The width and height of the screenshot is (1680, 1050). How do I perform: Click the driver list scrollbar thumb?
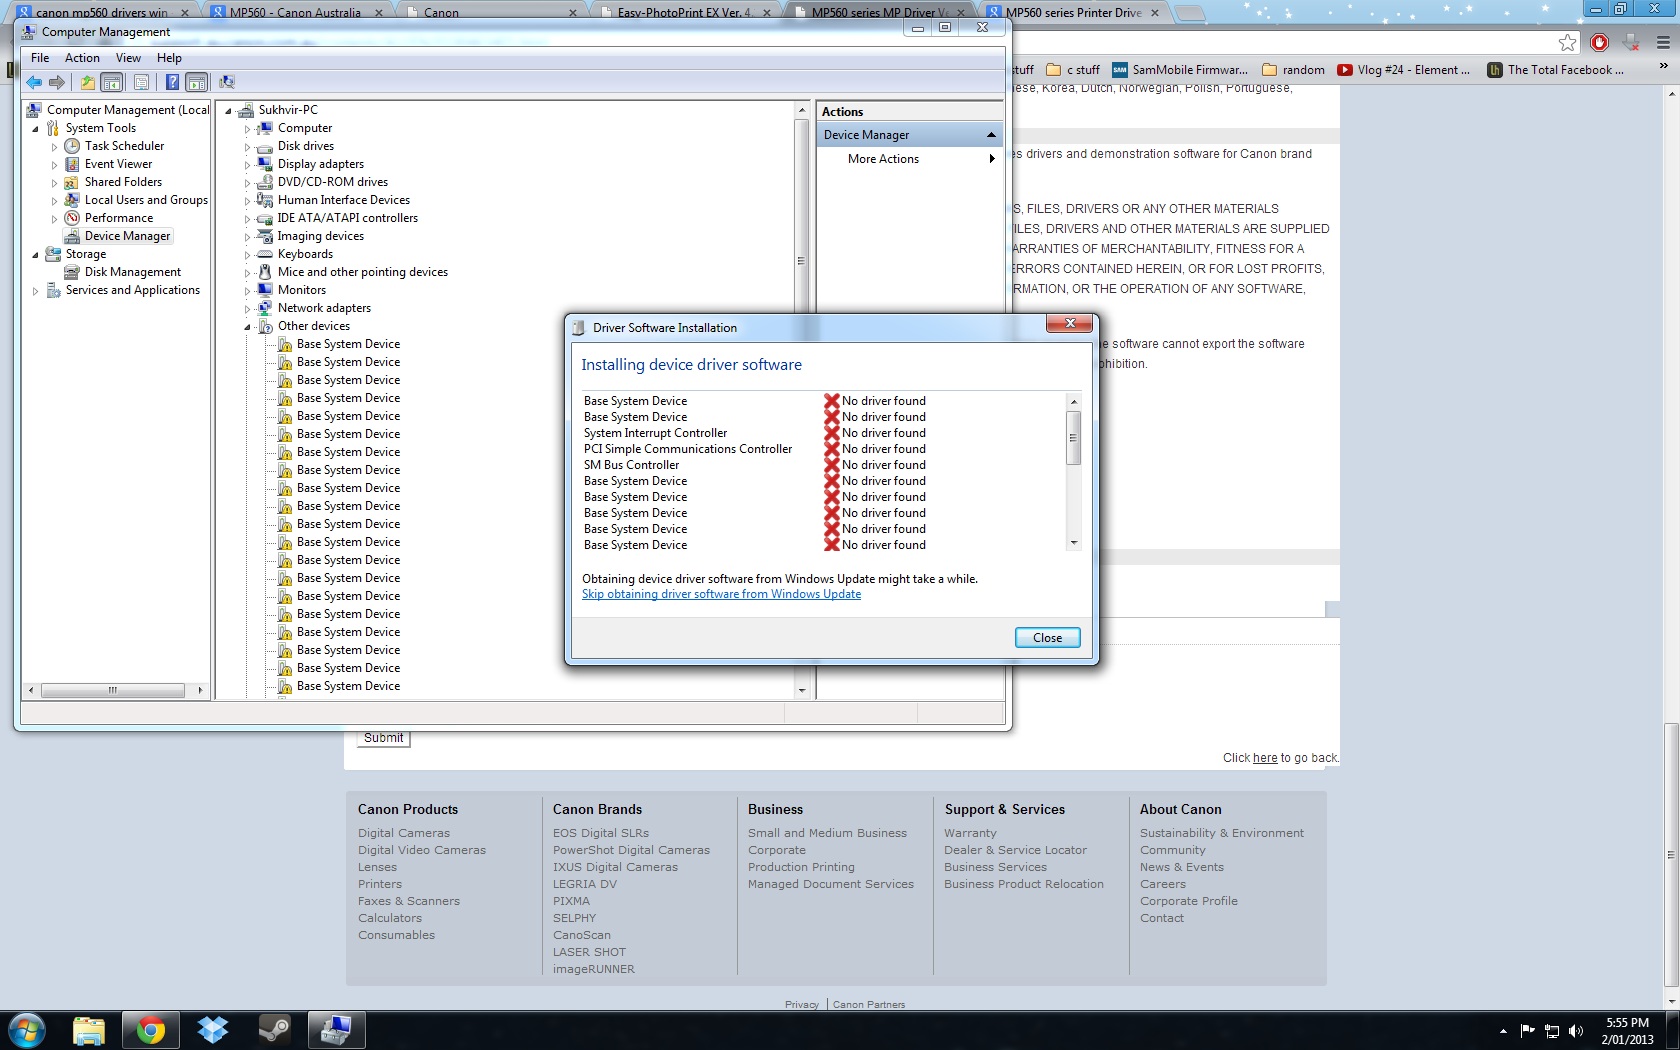click(1073, 438)
